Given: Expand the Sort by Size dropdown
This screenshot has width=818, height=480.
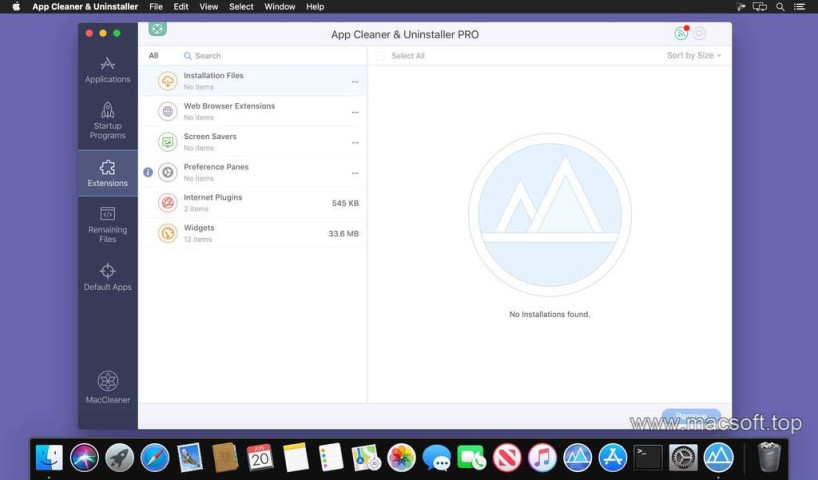Looking at the screenshot, I should (x=693, y=56).
